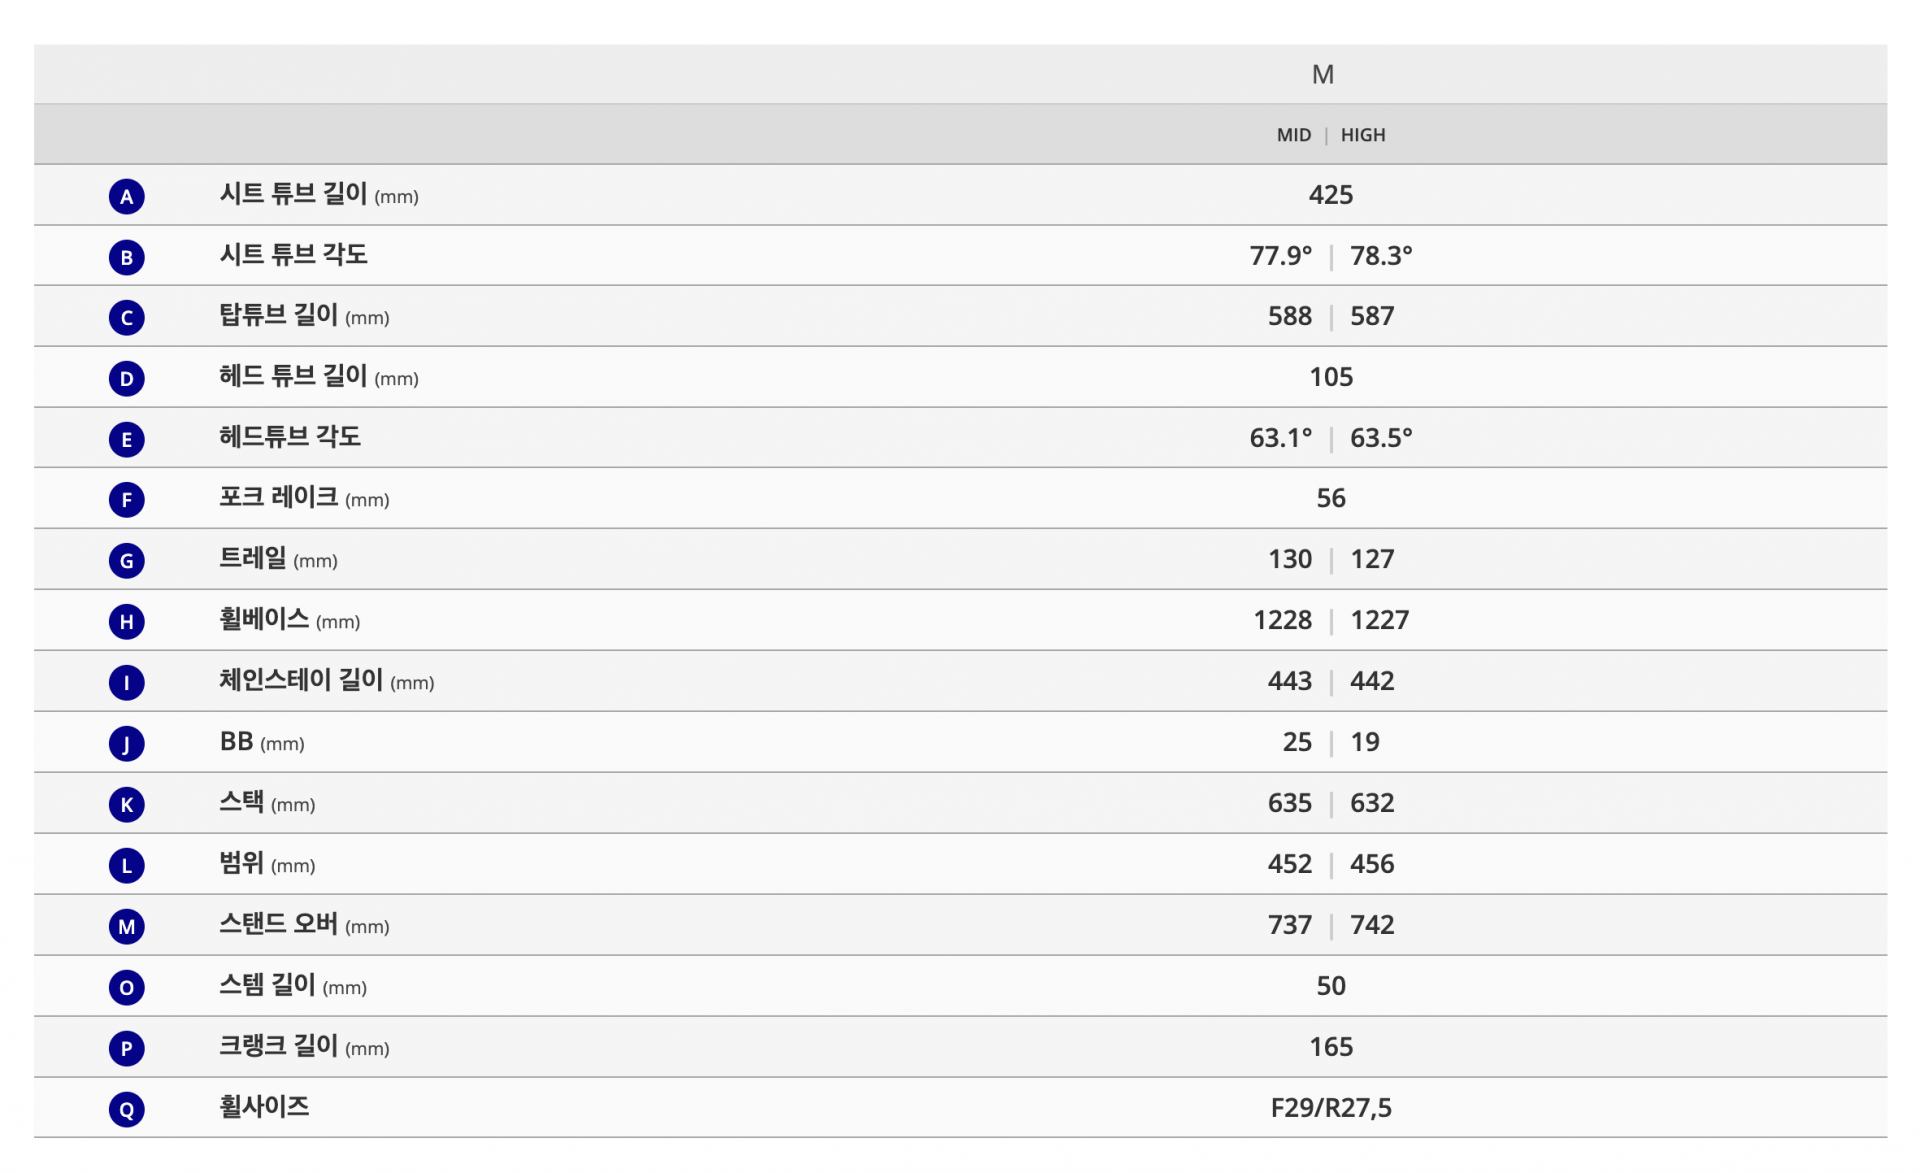
Task: Click the HIGH geometry setting label
Action: click(x=1363, y=135)
